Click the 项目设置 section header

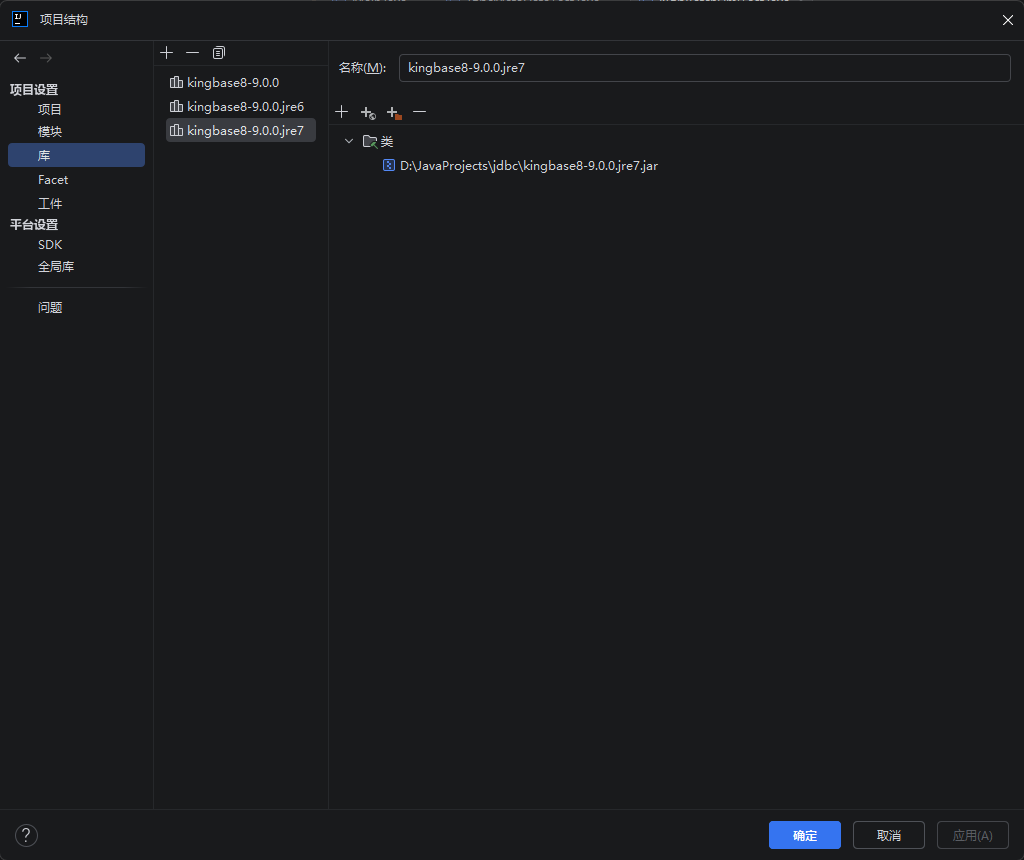click(34, 89)
